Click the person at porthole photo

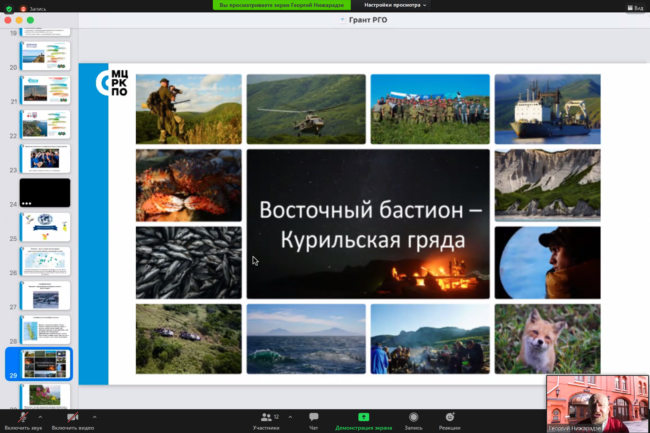click(548, 262)
